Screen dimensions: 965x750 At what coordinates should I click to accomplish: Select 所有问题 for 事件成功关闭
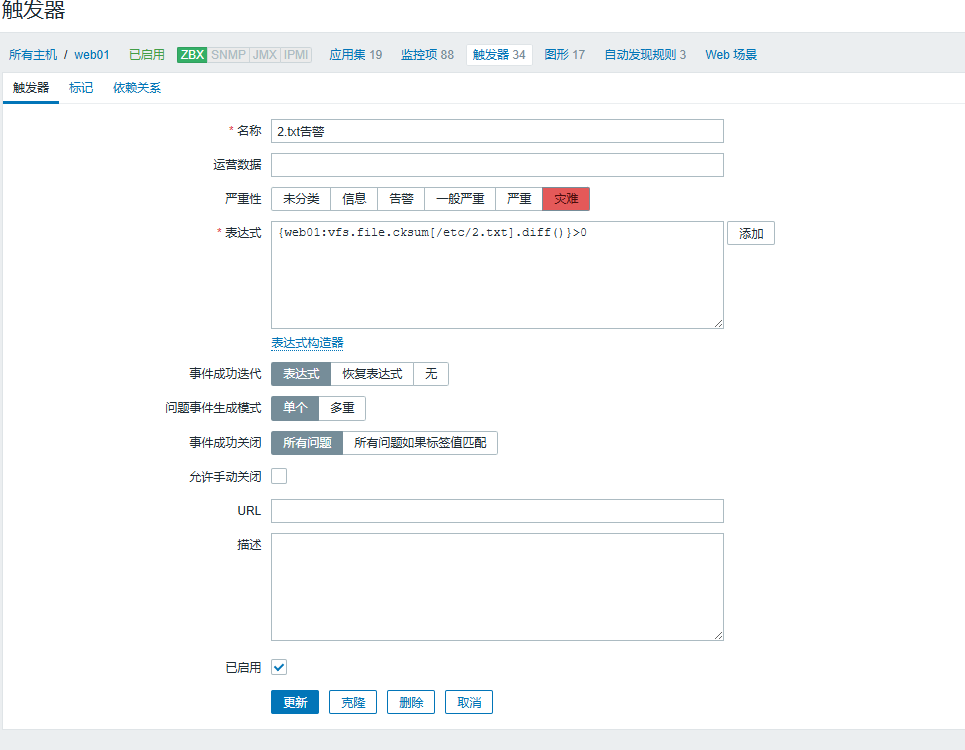coord(307,443)
